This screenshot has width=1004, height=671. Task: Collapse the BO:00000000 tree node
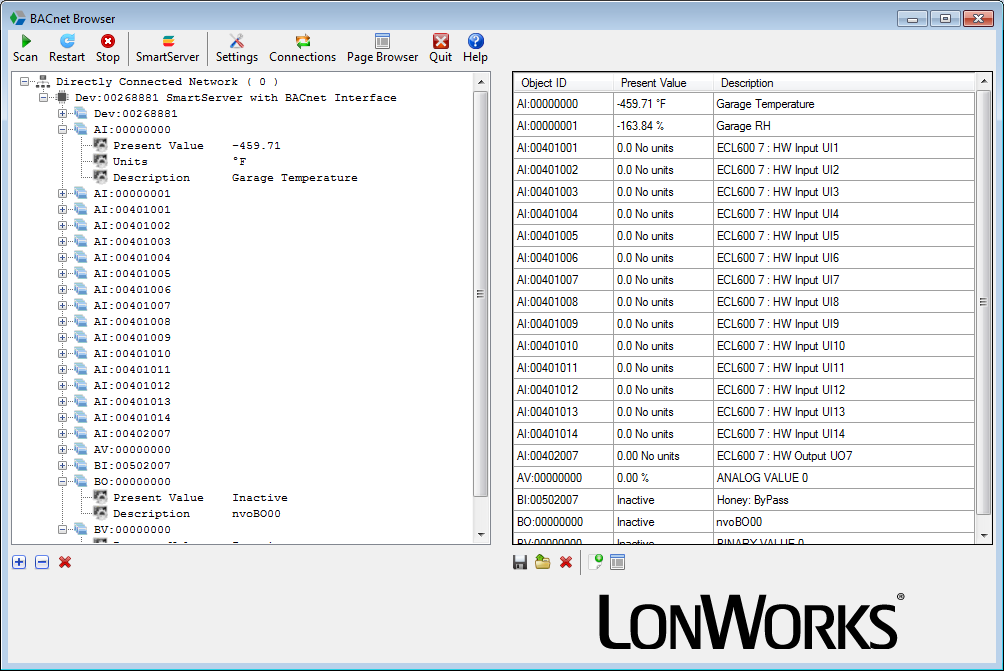pyautogui.click(x=62, y=481)
